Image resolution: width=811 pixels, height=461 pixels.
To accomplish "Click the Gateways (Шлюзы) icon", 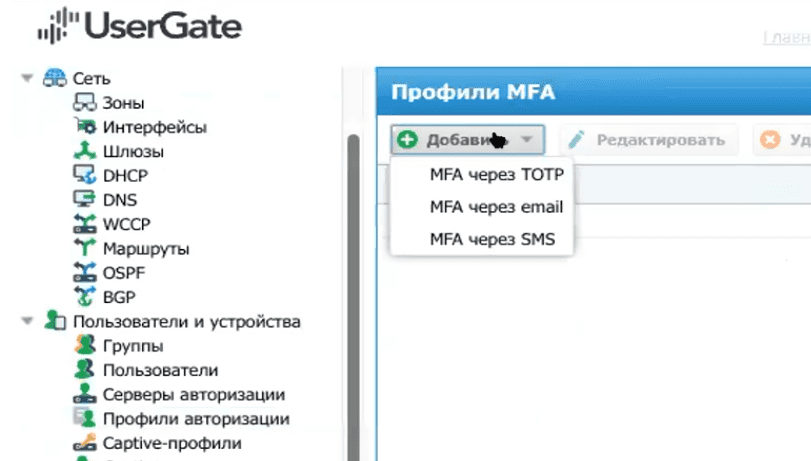I will pyautogui.click(x=85, y=151).
